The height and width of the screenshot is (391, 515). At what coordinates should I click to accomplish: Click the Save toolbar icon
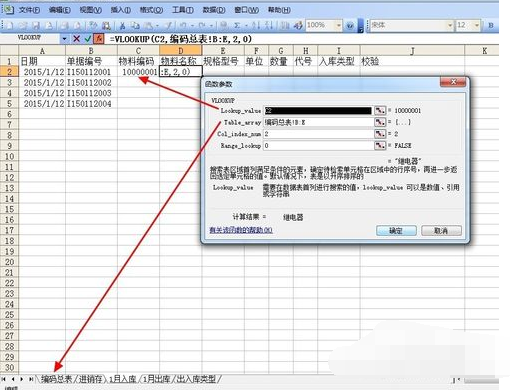[x=36, y=25]
